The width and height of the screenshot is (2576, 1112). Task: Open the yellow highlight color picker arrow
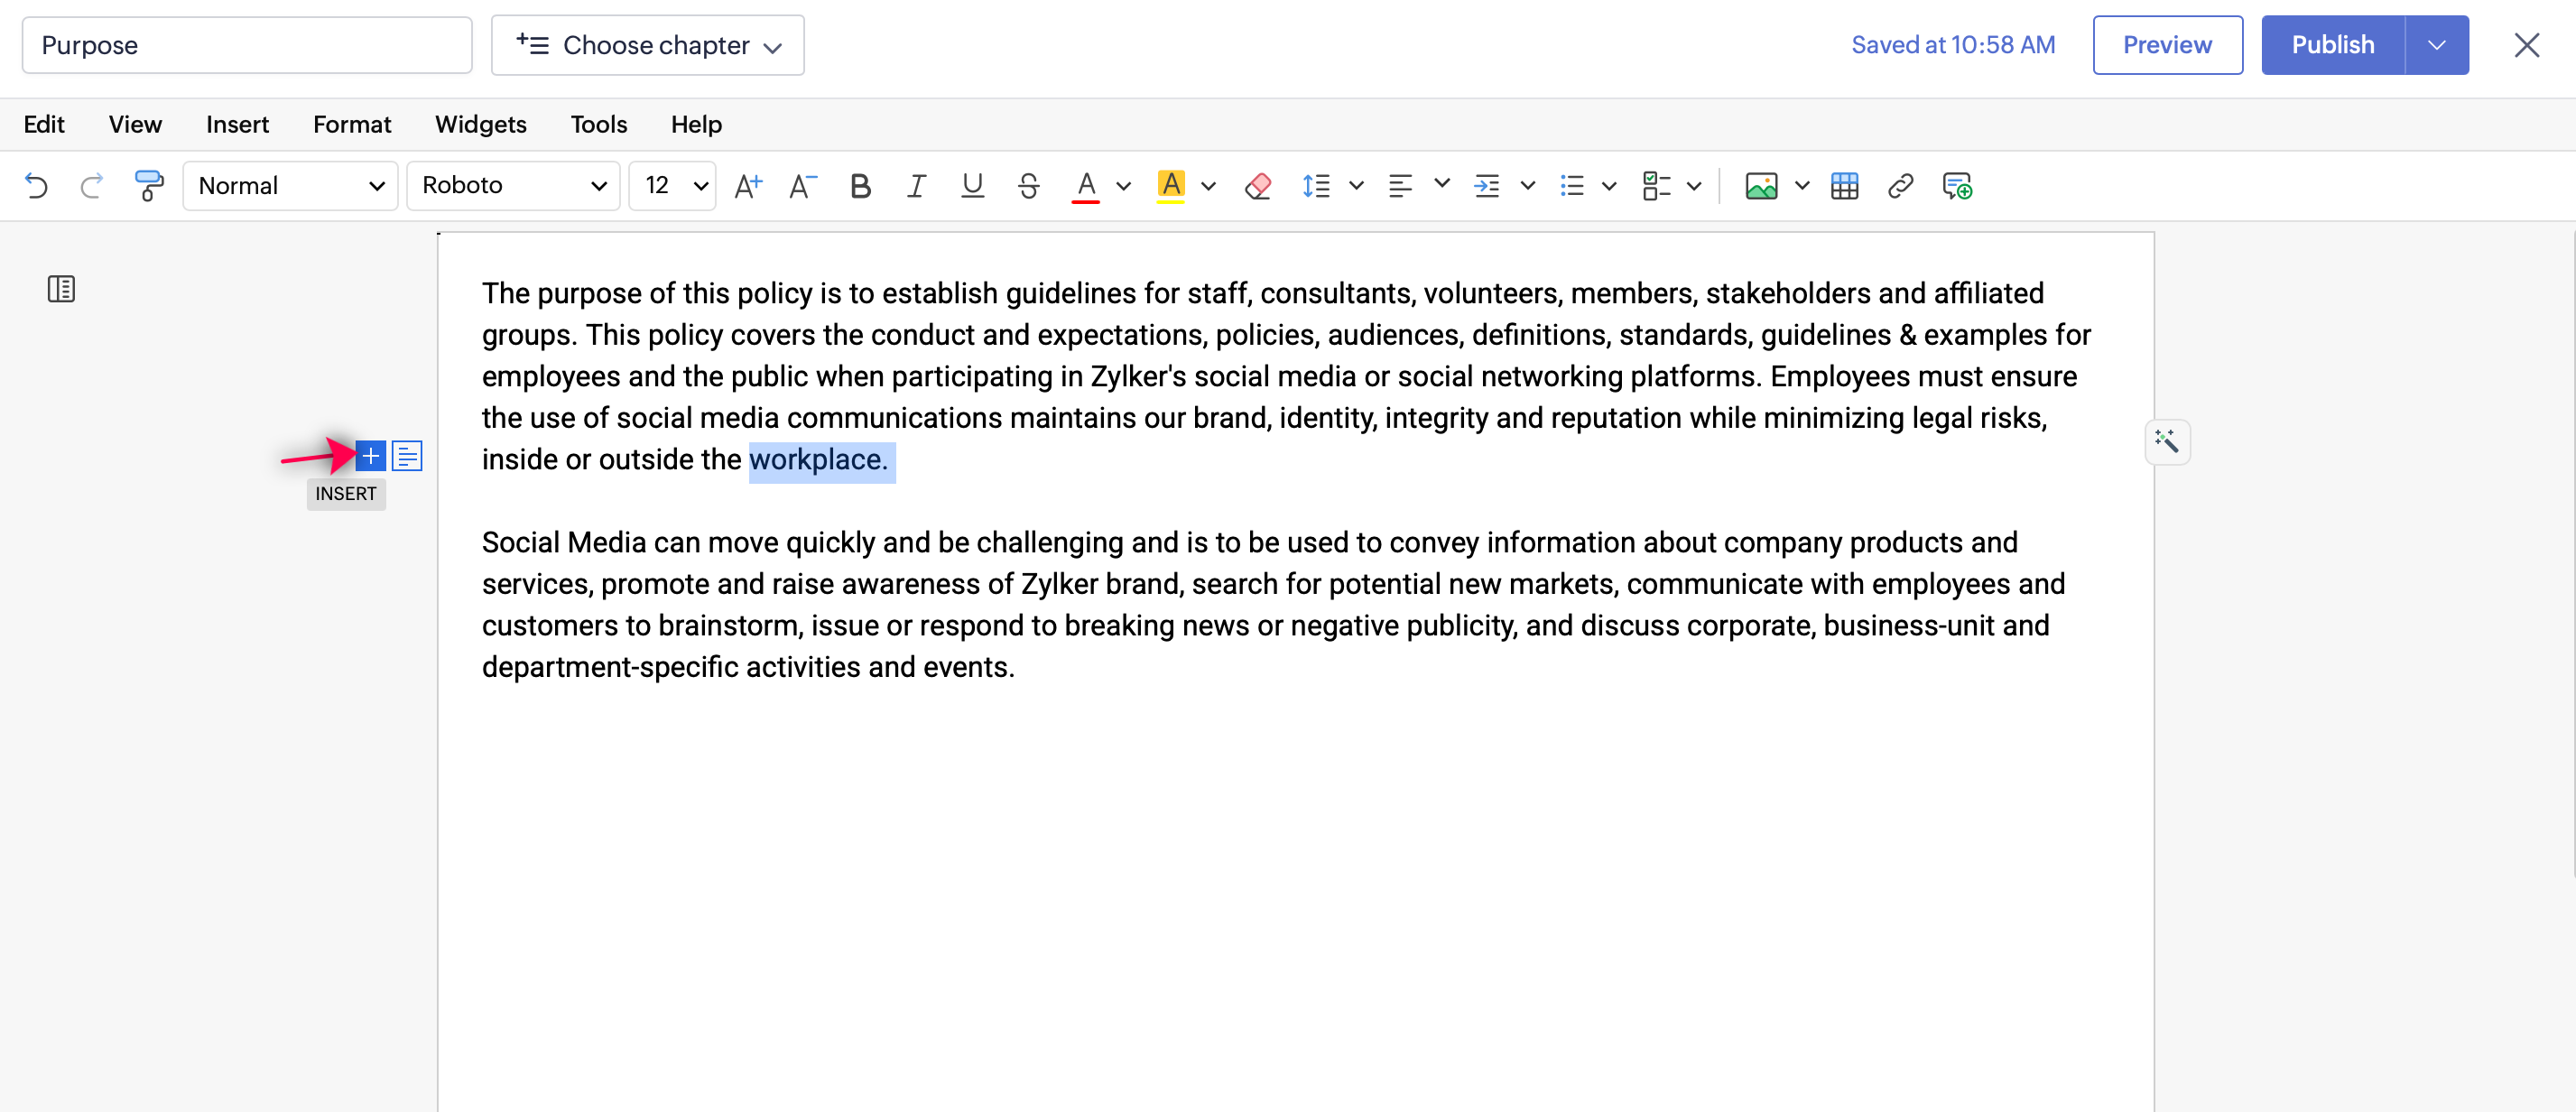coord(1208,186)
